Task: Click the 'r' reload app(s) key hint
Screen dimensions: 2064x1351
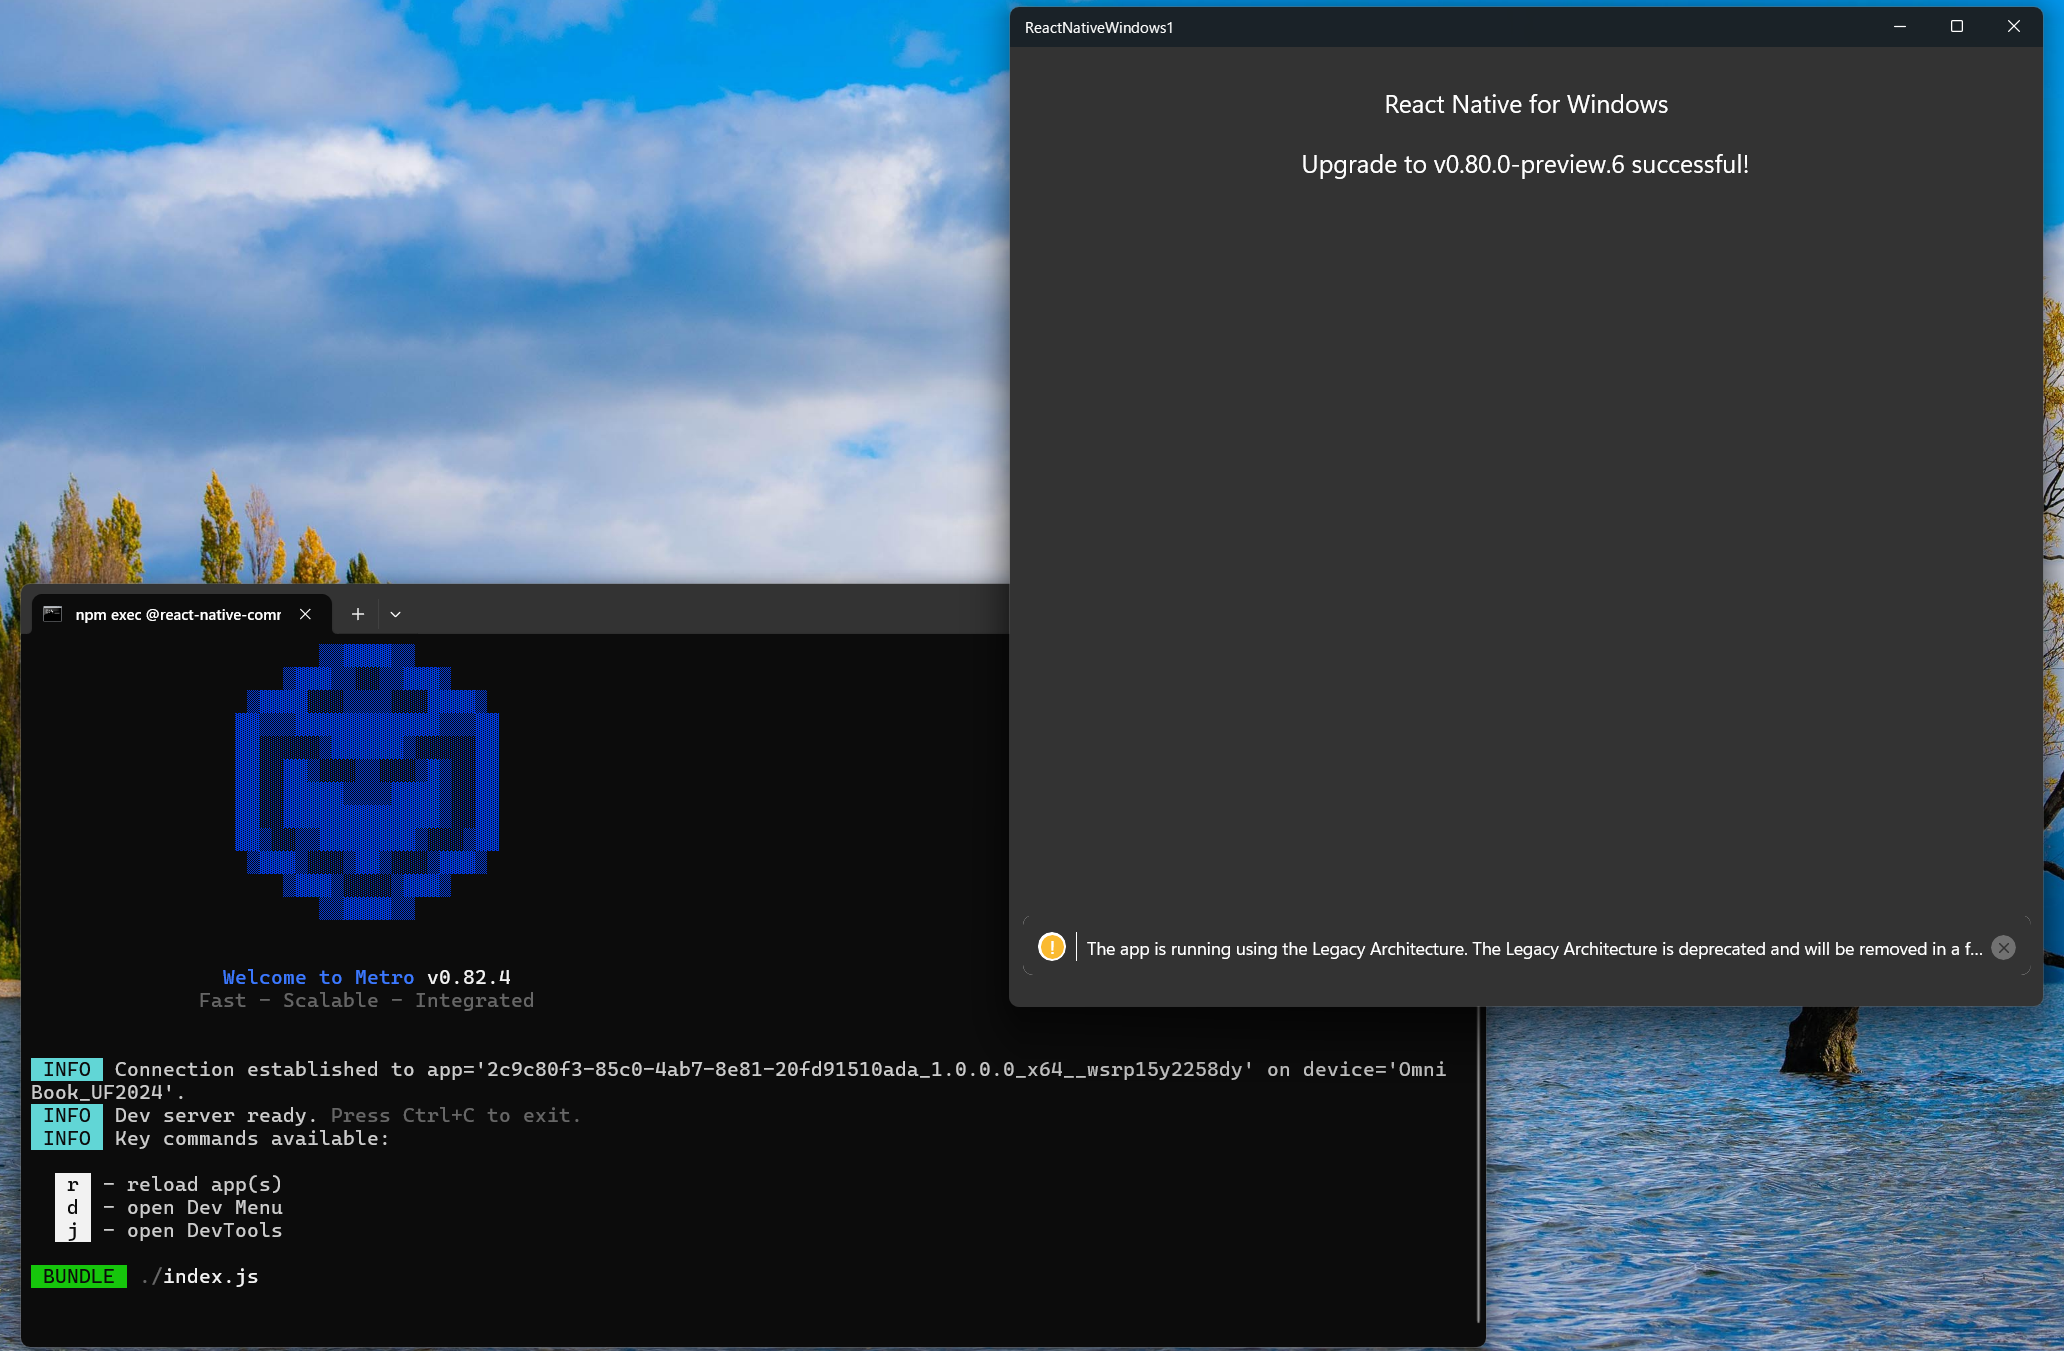Action: 72,1185
